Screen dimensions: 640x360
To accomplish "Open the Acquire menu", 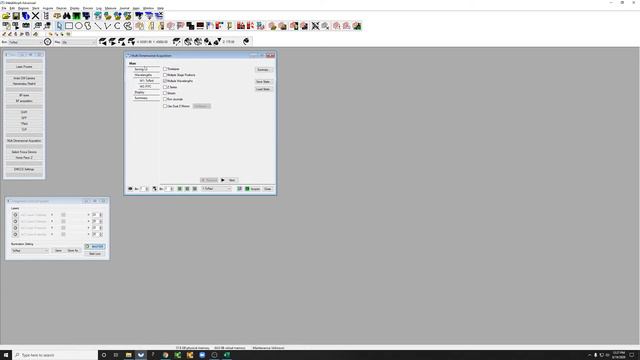I will pos(48,8).
